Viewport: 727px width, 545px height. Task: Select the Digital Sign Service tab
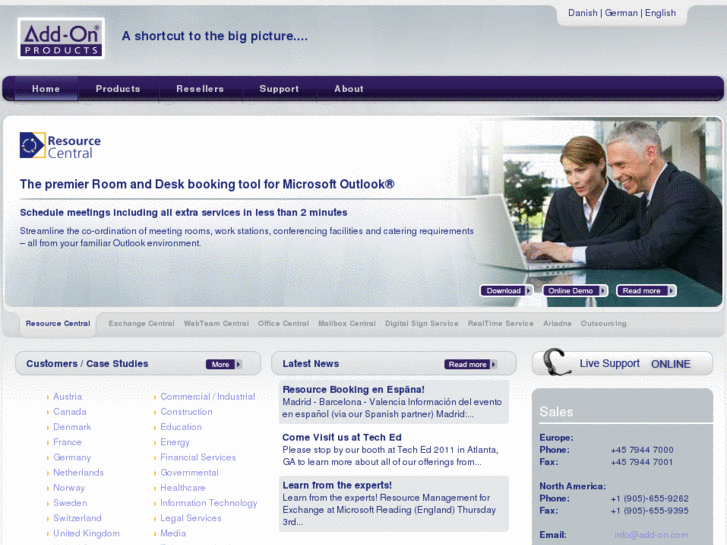point(421,323)
